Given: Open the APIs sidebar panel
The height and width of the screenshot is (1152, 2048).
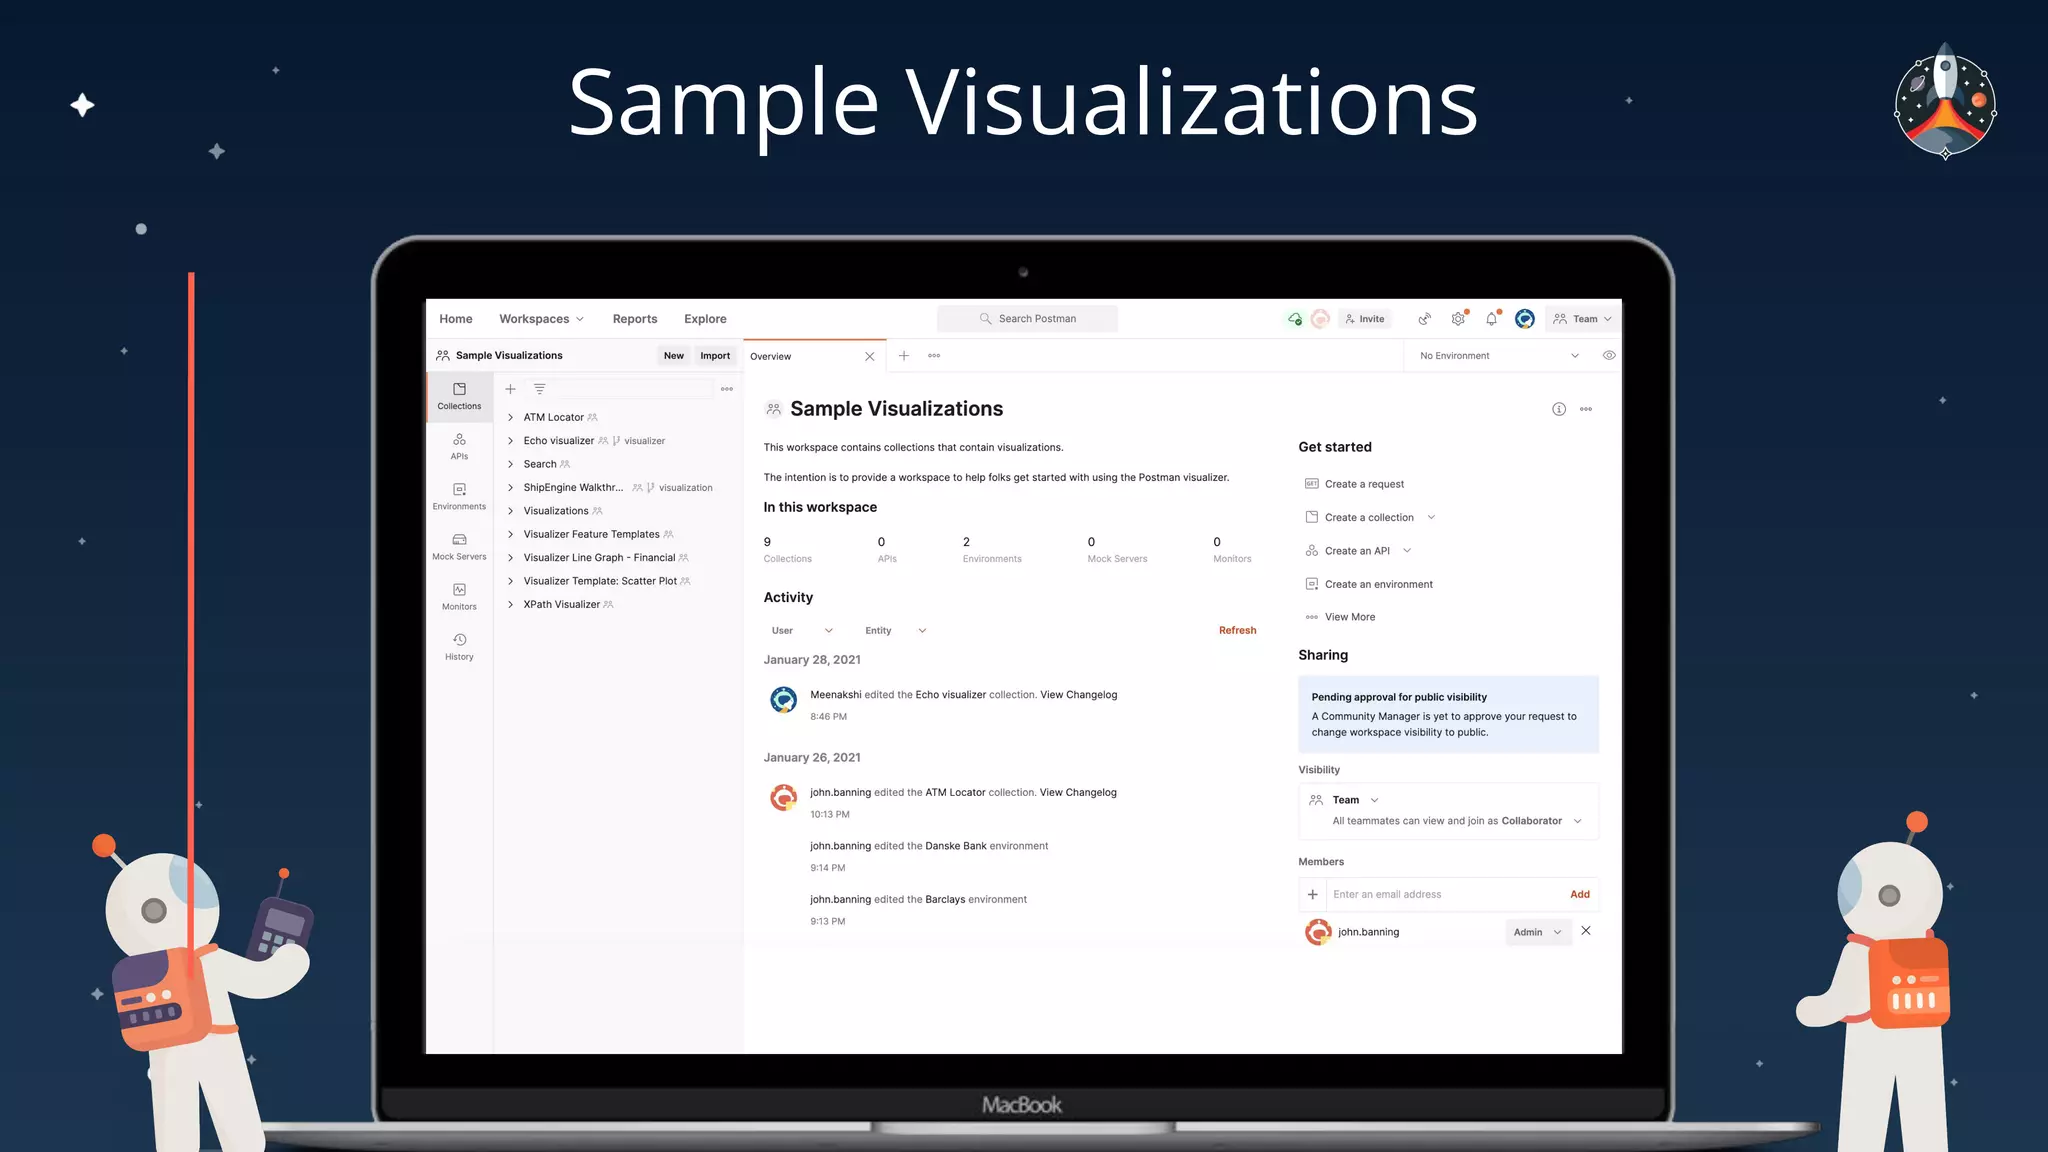Looking at the screenshot, I should click(459, 446).
